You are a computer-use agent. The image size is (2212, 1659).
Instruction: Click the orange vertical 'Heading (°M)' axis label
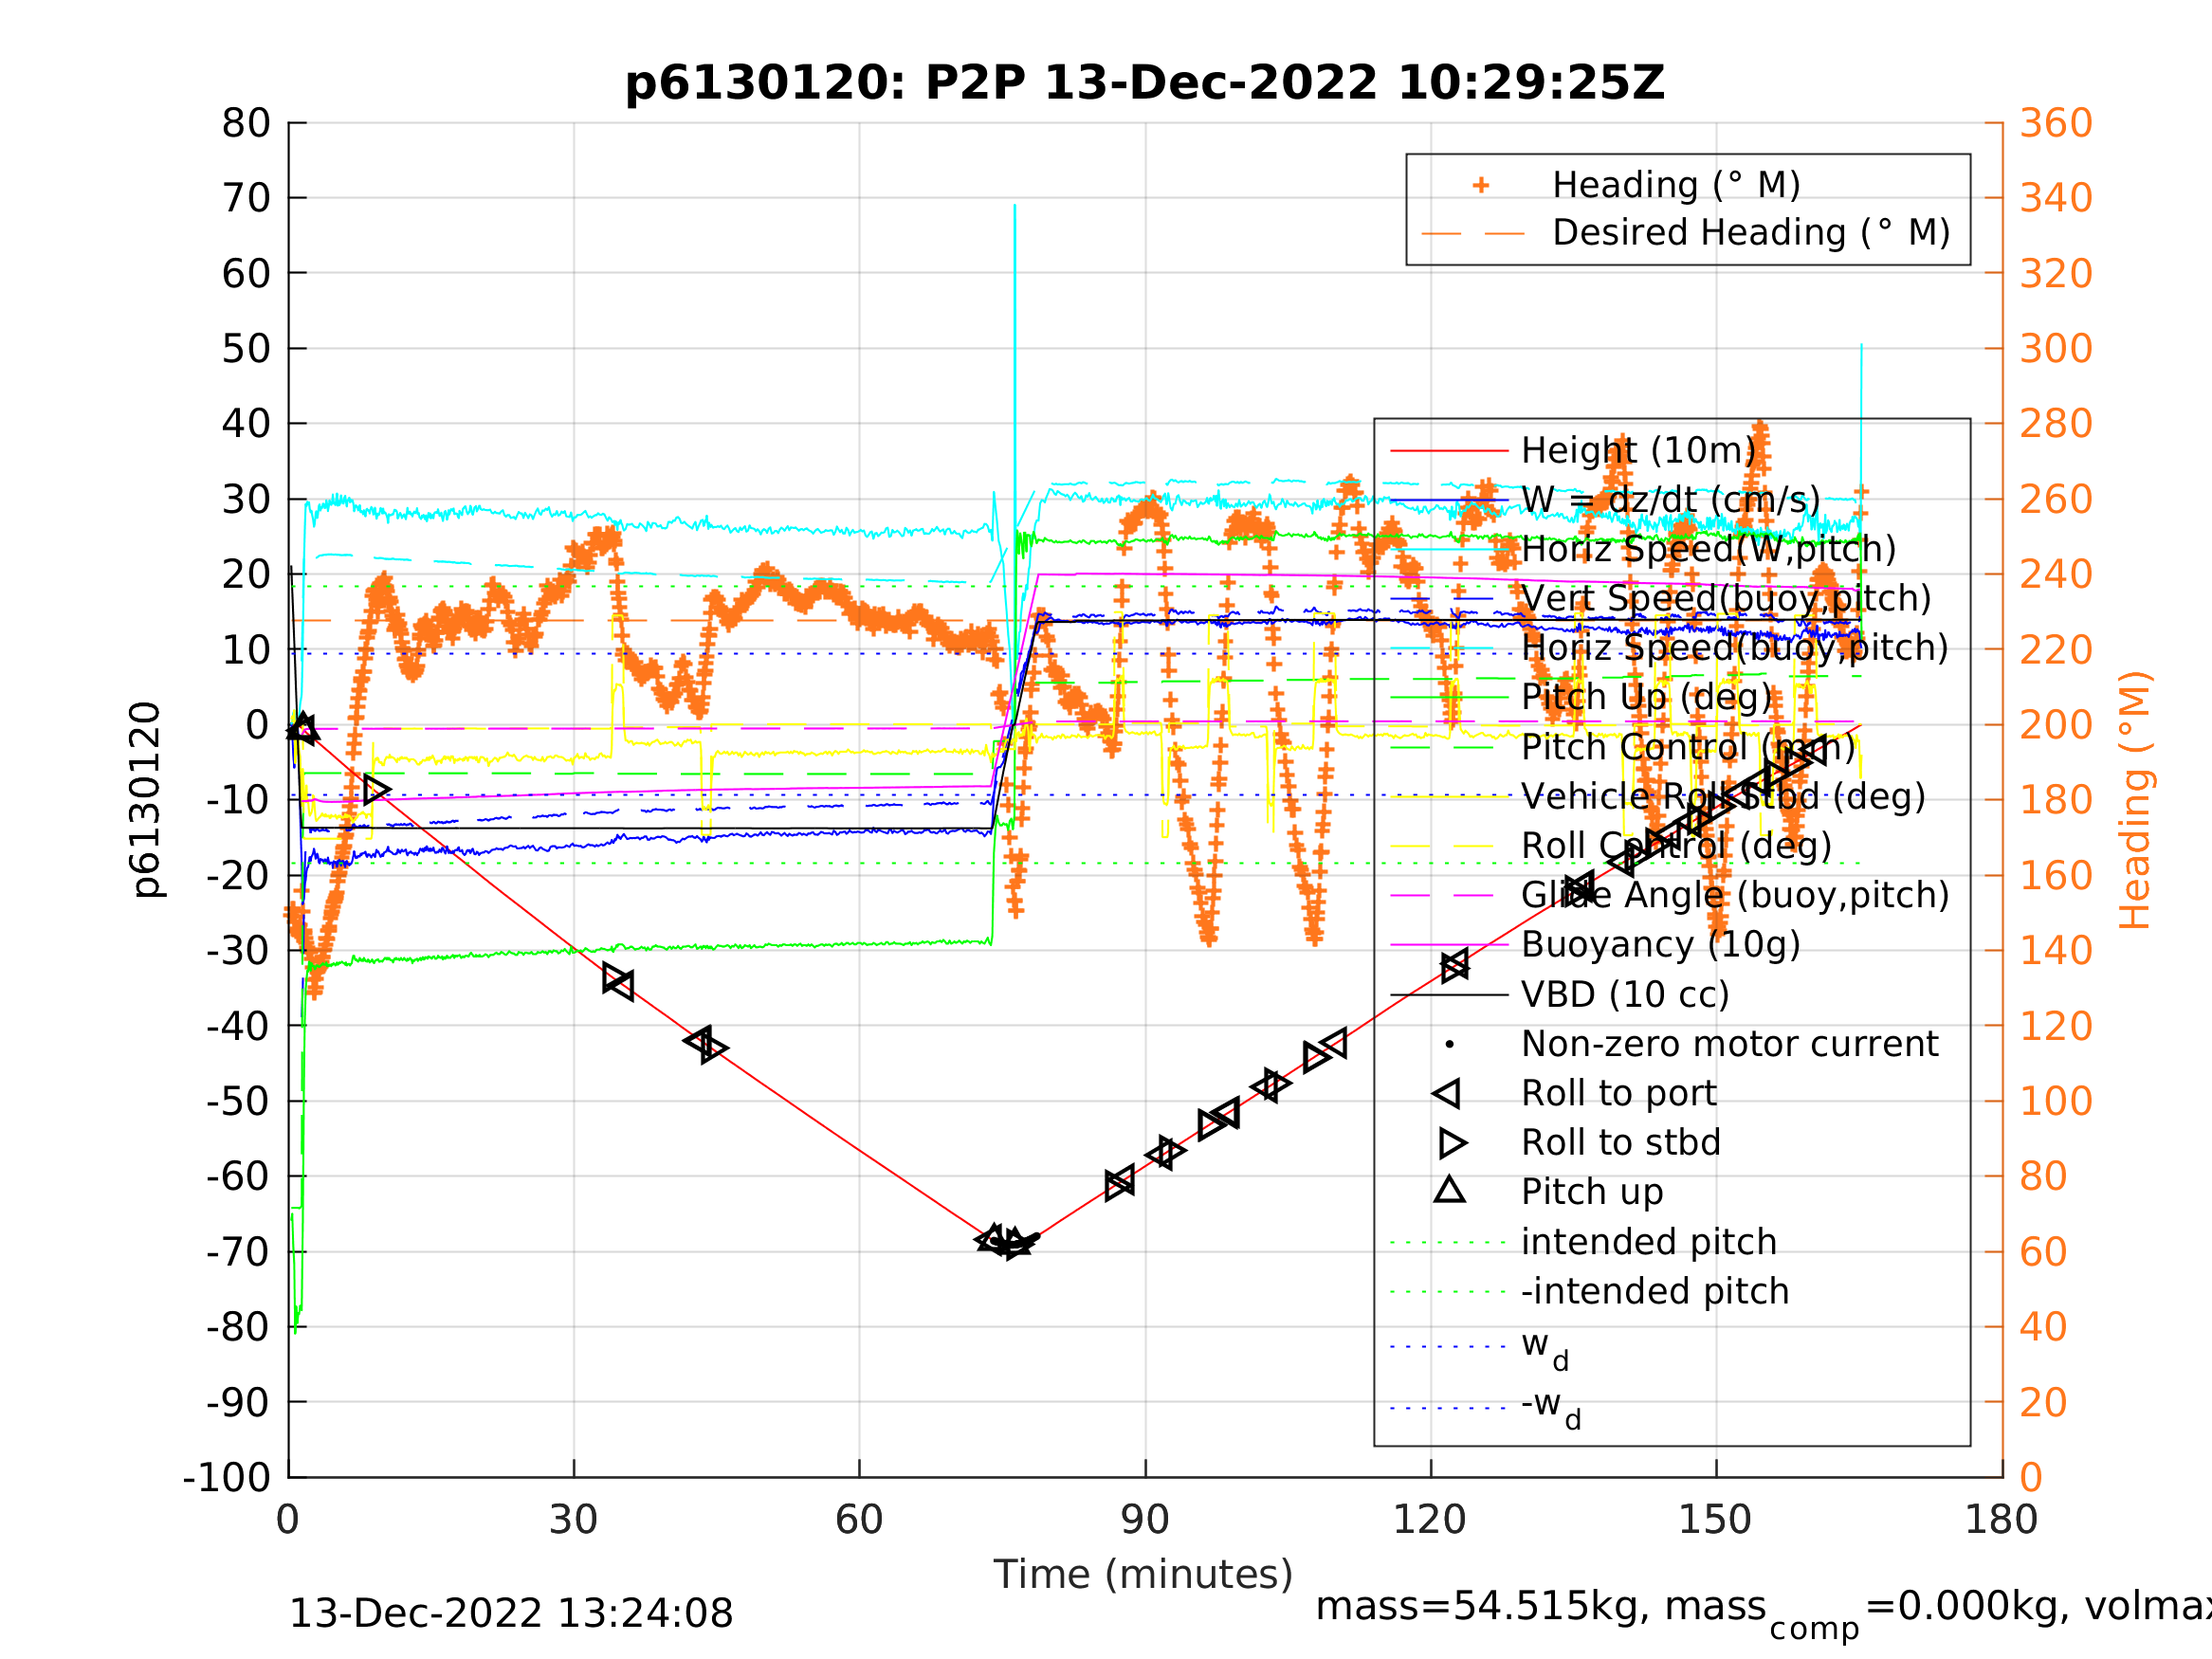2135,800
